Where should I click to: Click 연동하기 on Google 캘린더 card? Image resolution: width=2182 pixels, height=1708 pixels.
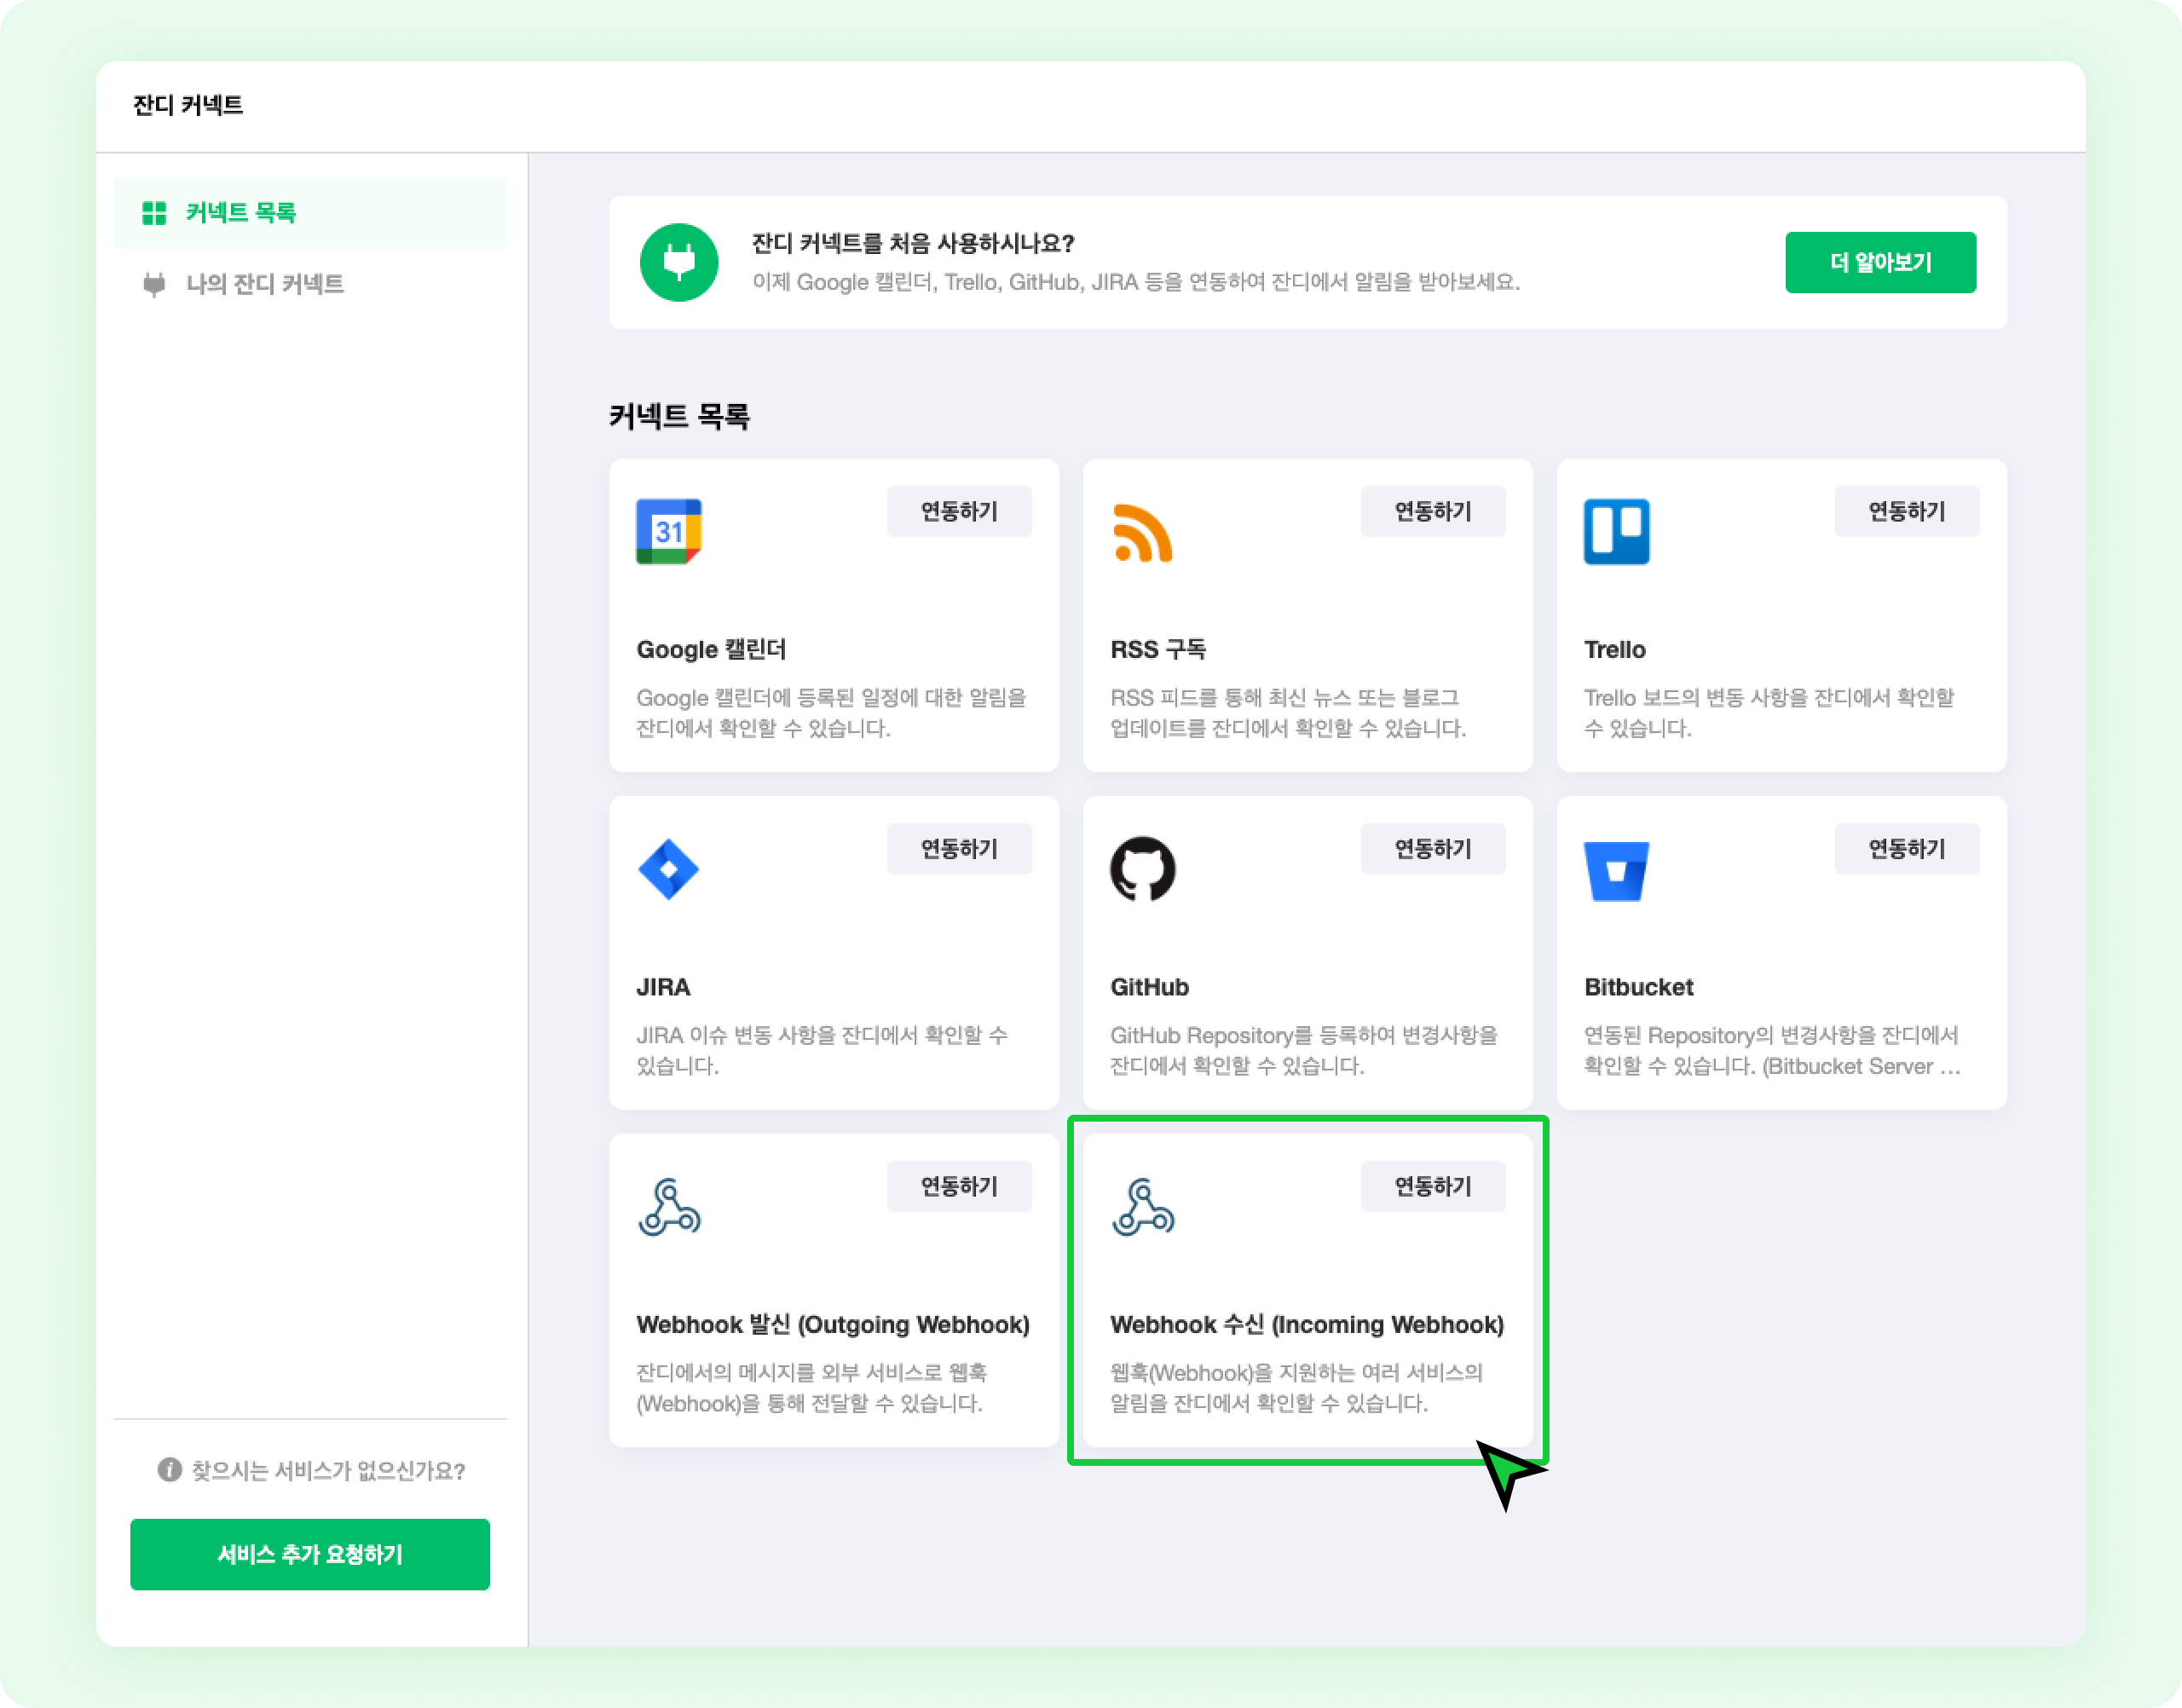(x=958, y=511)
